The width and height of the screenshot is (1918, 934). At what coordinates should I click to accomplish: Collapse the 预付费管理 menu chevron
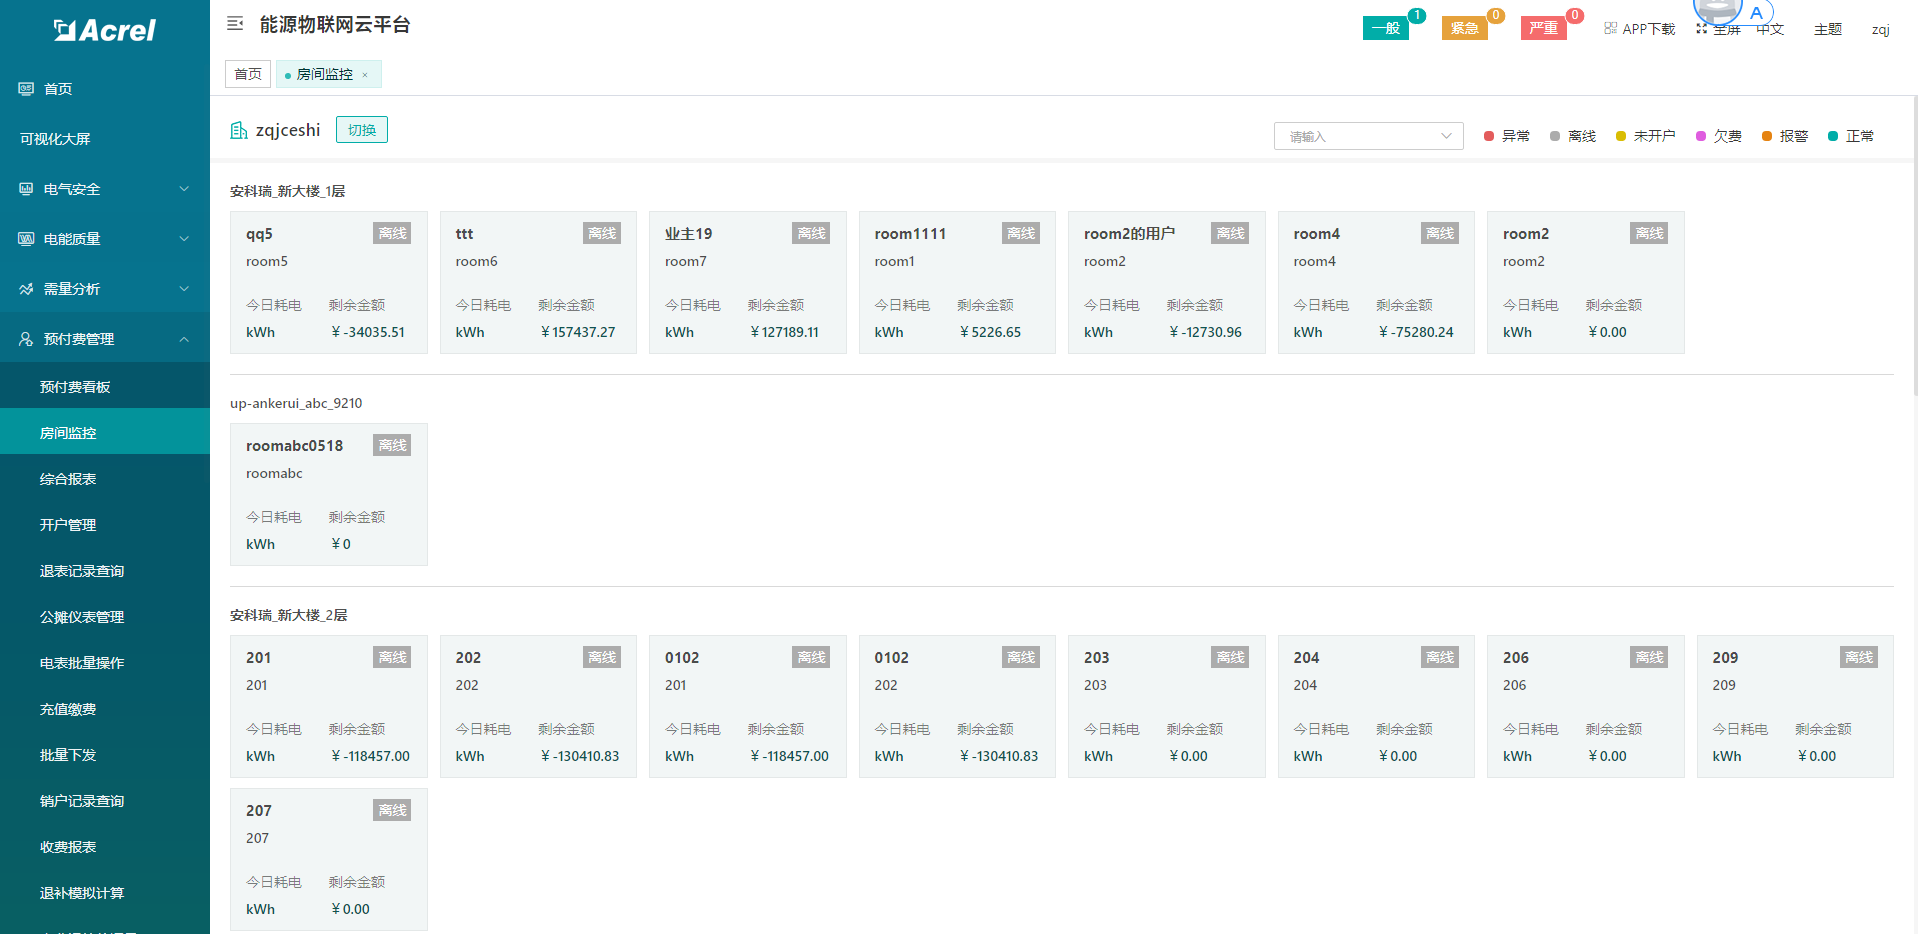pos(184,339)
